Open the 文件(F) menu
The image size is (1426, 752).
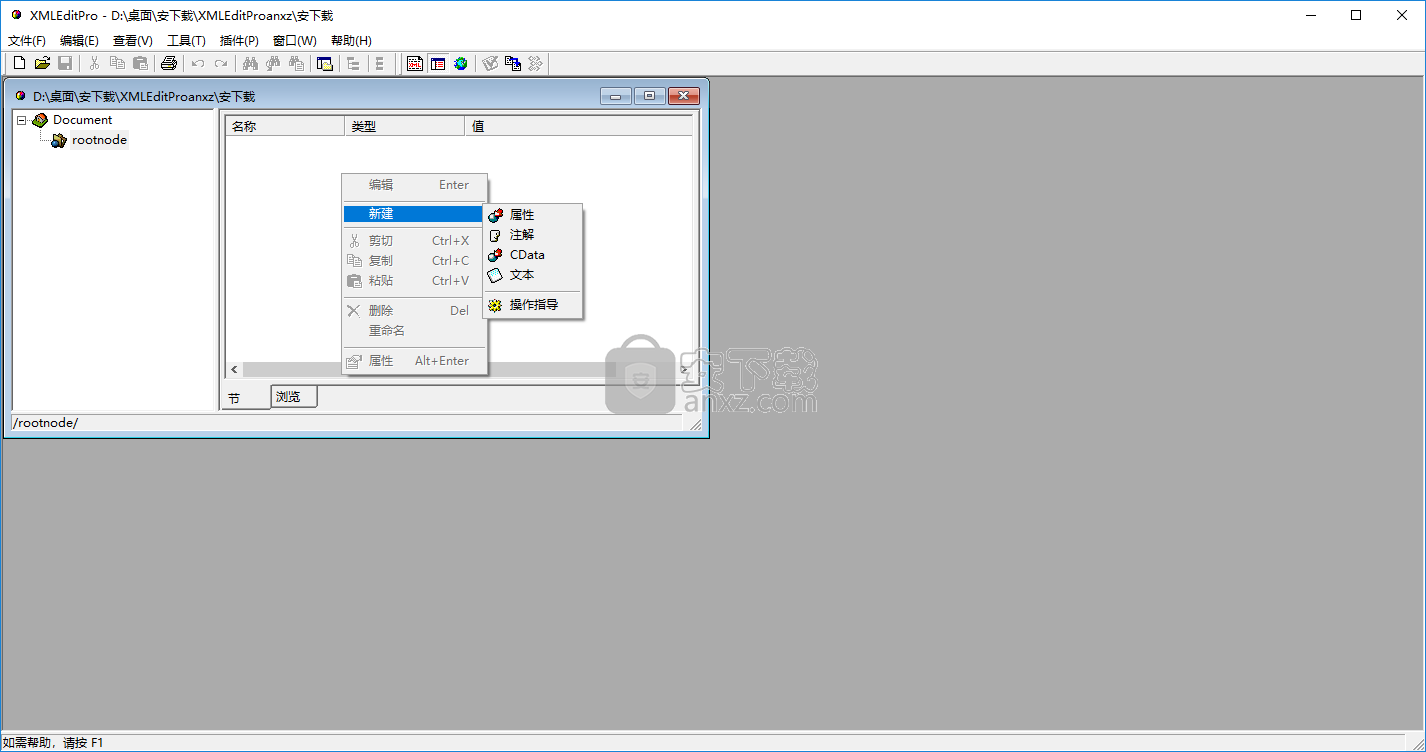point(27,41)
